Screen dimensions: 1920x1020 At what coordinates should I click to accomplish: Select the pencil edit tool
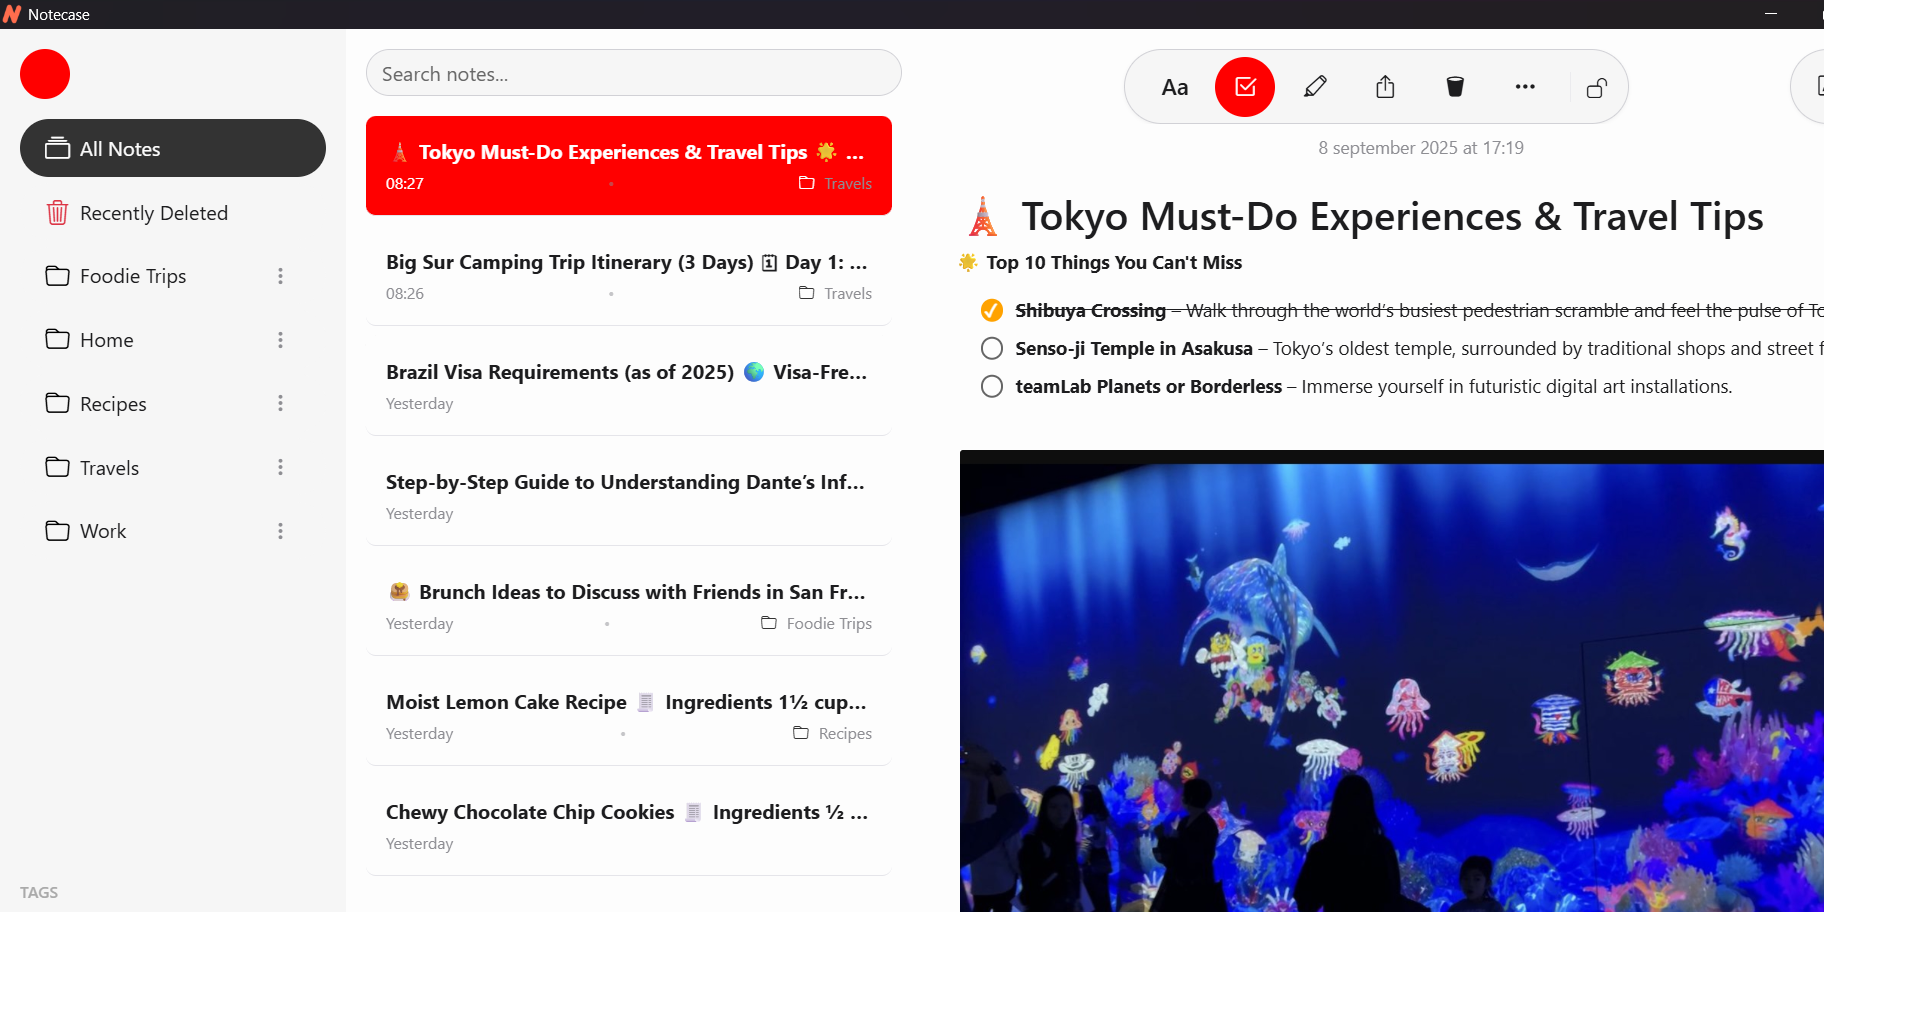pyautogui.click(x=1315, y=87)
